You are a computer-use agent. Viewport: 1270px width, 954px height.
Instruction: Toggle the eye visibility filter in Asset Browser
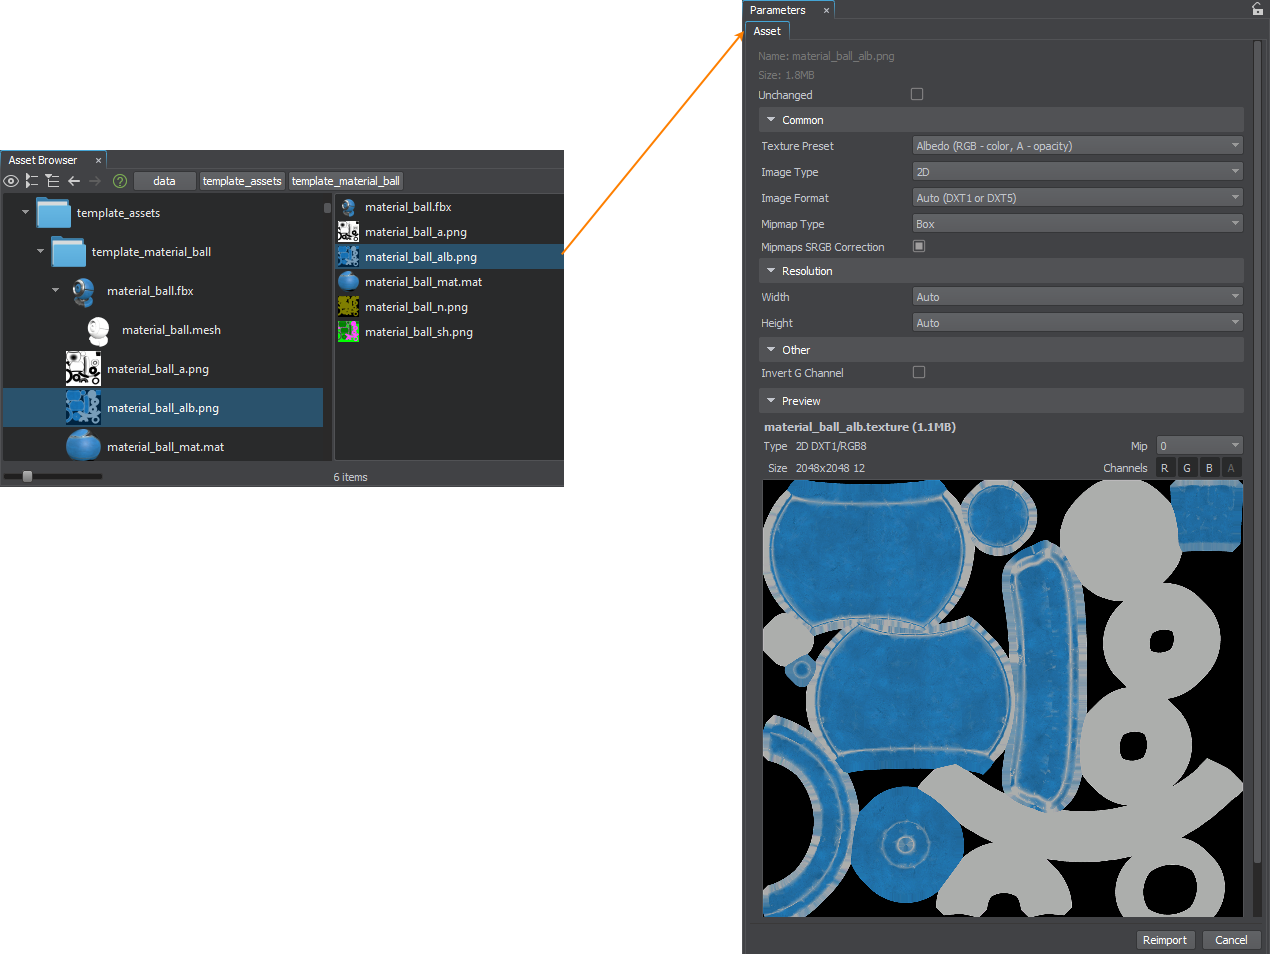pyautogui.click(x=11, y=181)
